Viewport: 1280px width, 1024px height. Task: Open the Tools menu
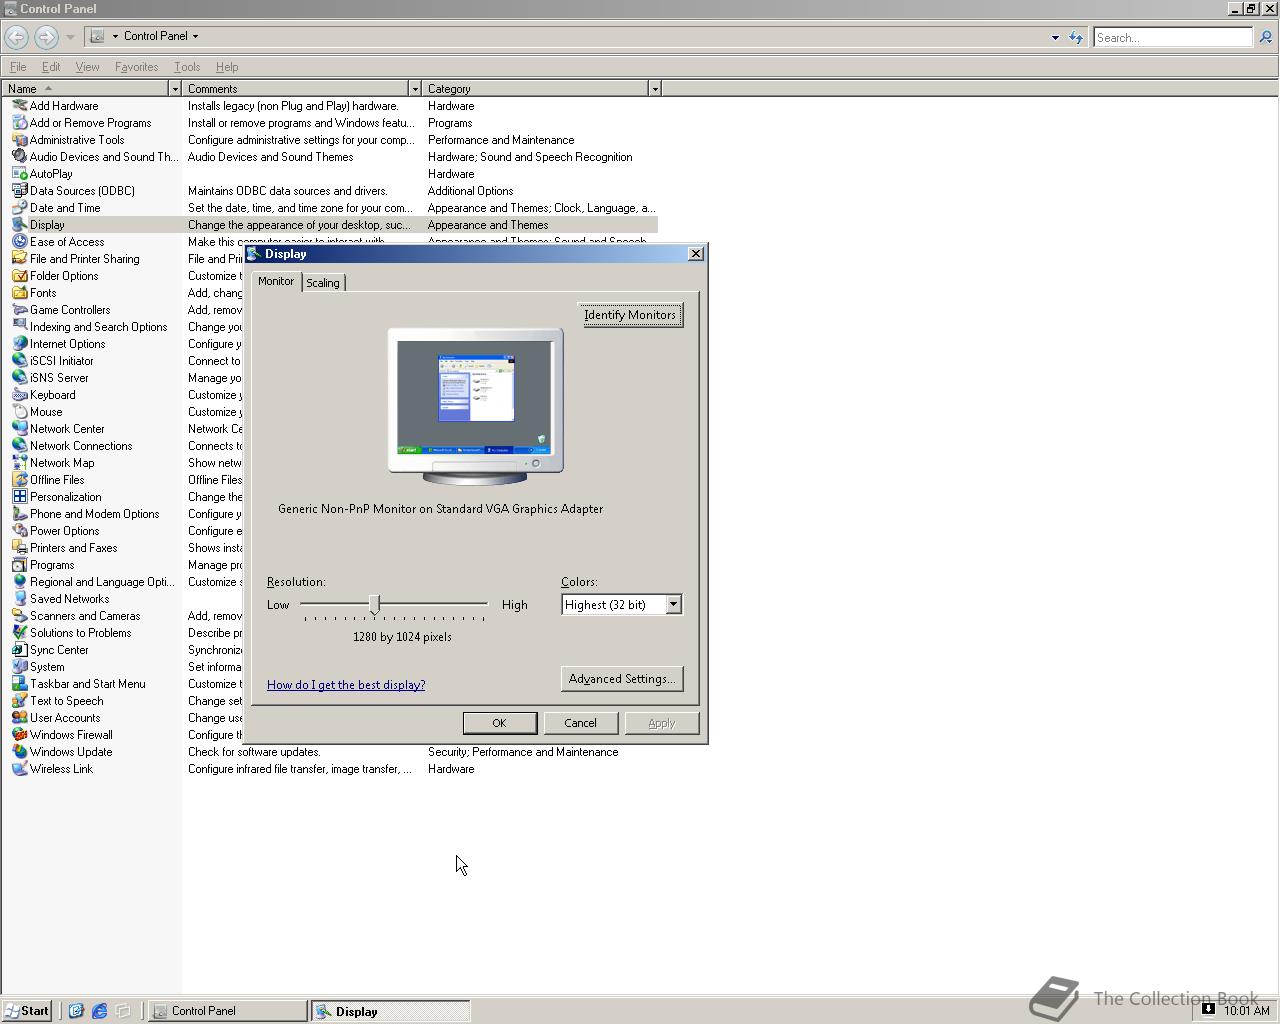(x=187, y=67)
